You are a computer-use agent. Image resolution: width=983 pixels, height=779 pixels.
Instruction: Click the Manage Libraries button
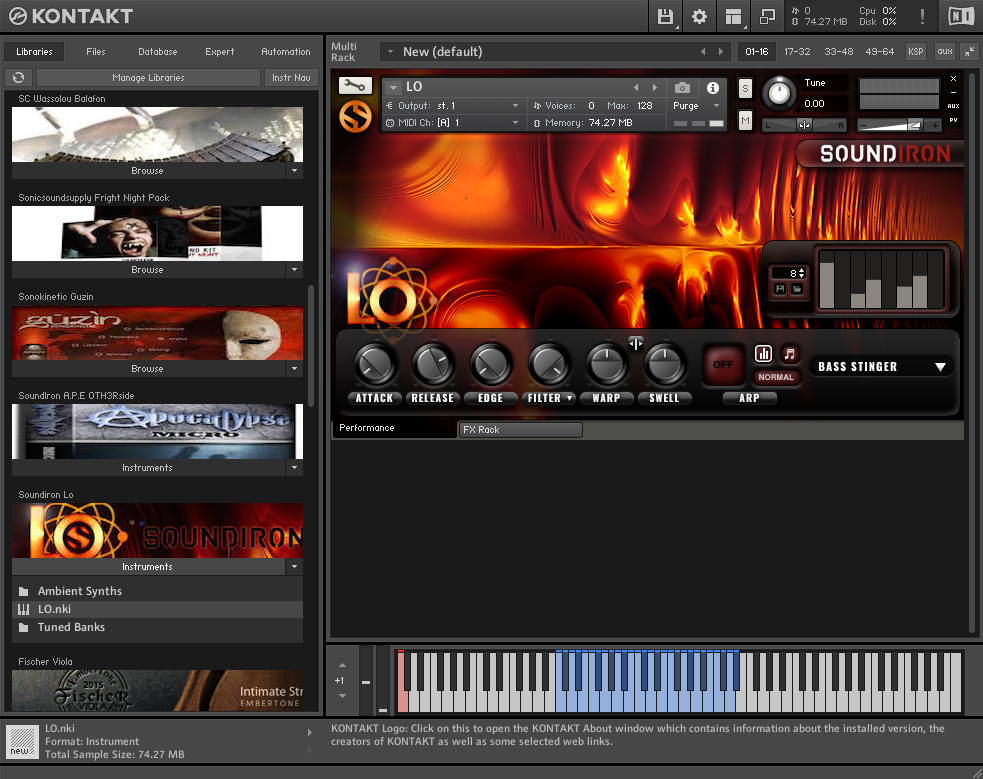pyautogui.click(x=149, y=77)
